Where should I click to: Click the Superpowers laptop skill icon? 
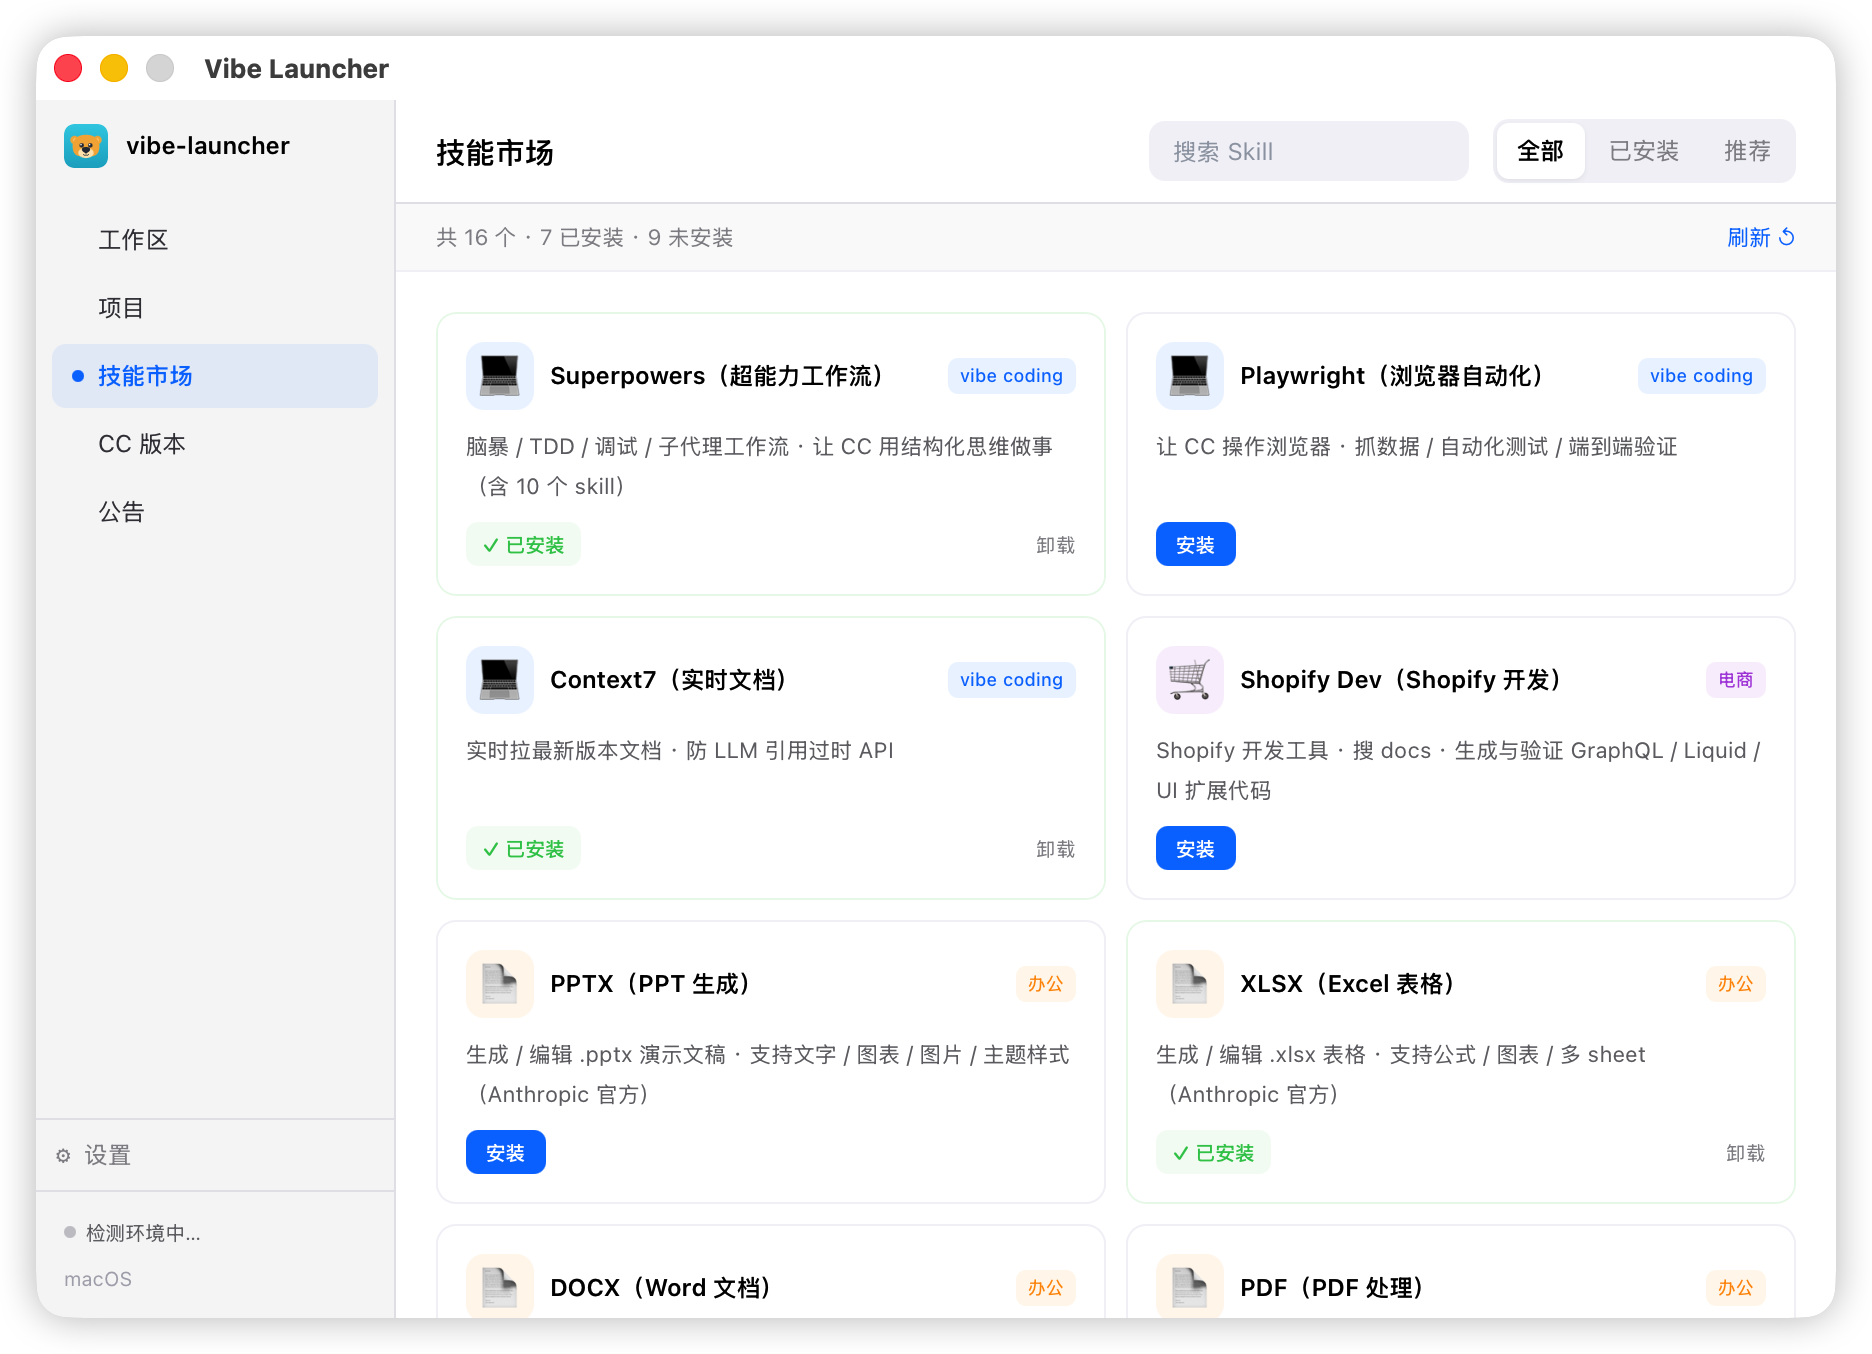point(500,376)
